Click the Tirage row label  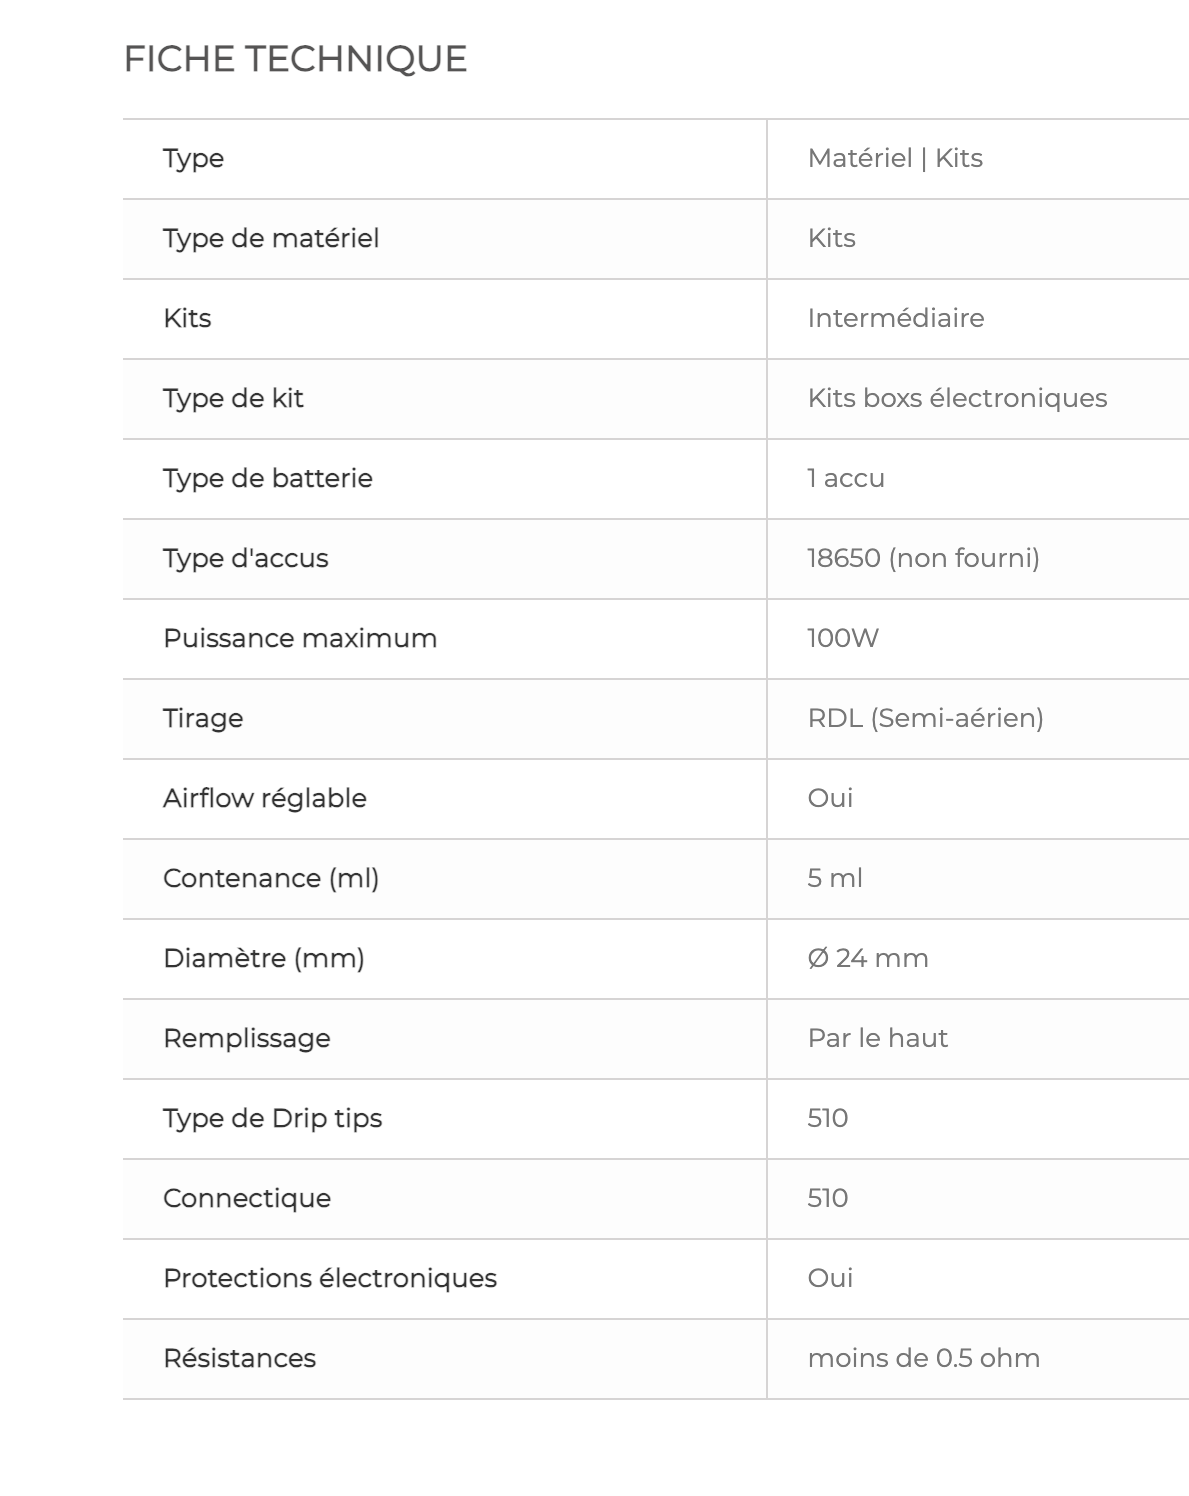[203, 718]
